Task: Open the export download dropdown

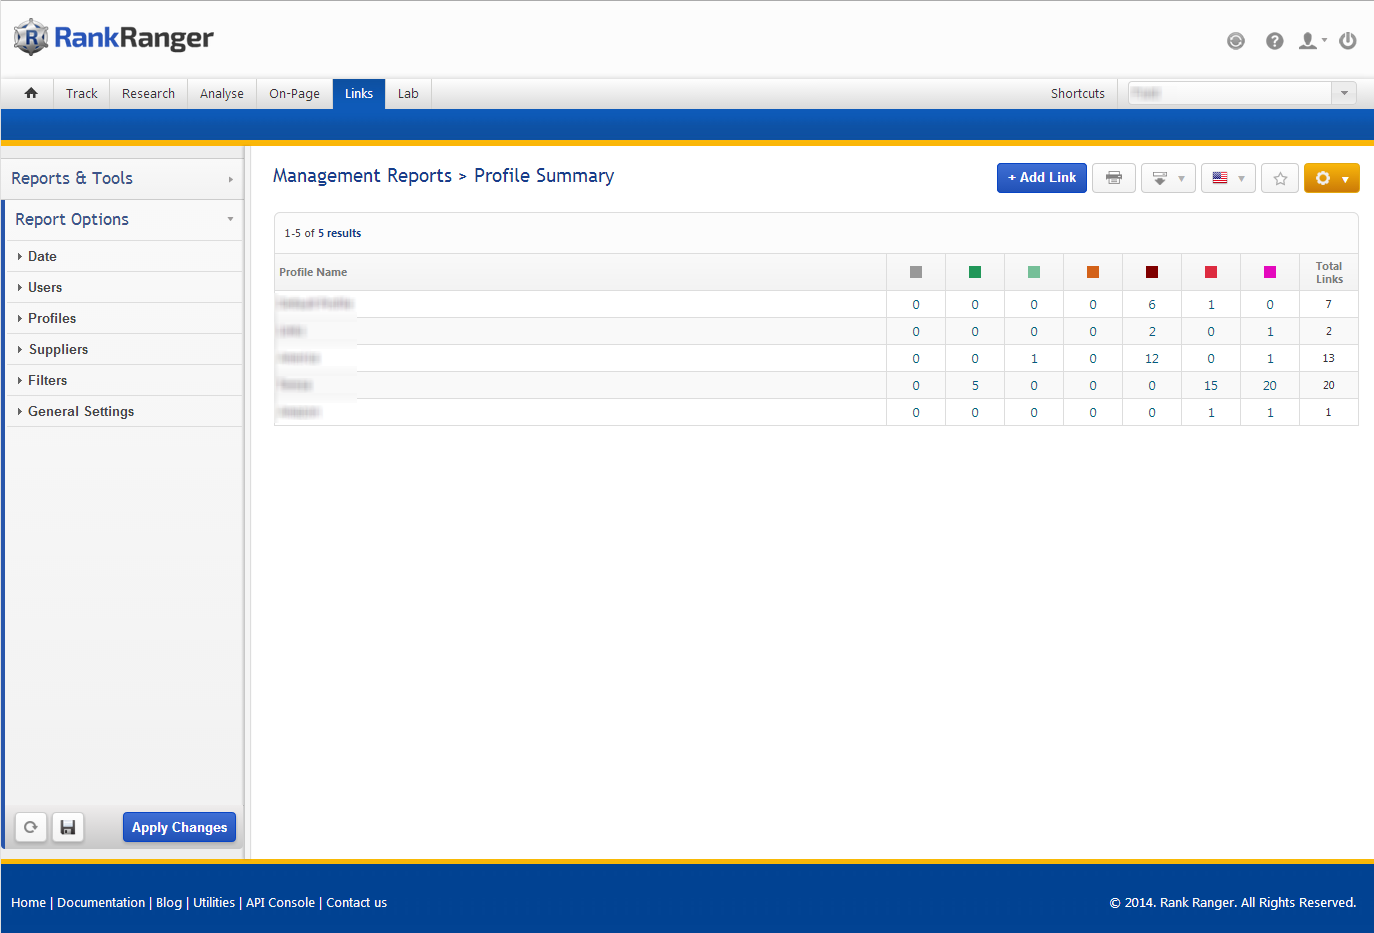Action: (x=1167, y=178)
